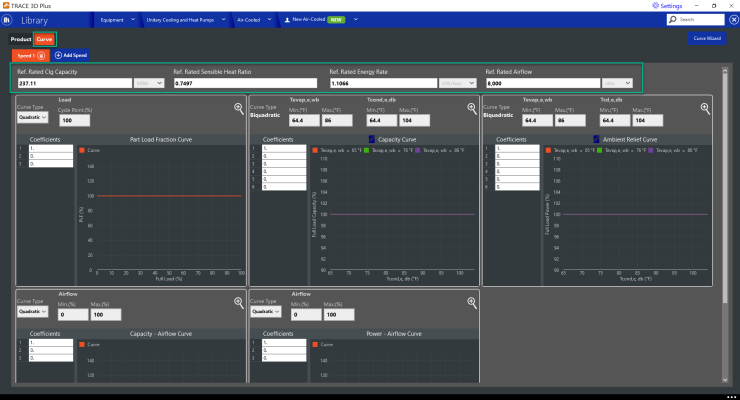Click the search magnifier icon
This screenshot has width=740, height=400.
(673, 19)
